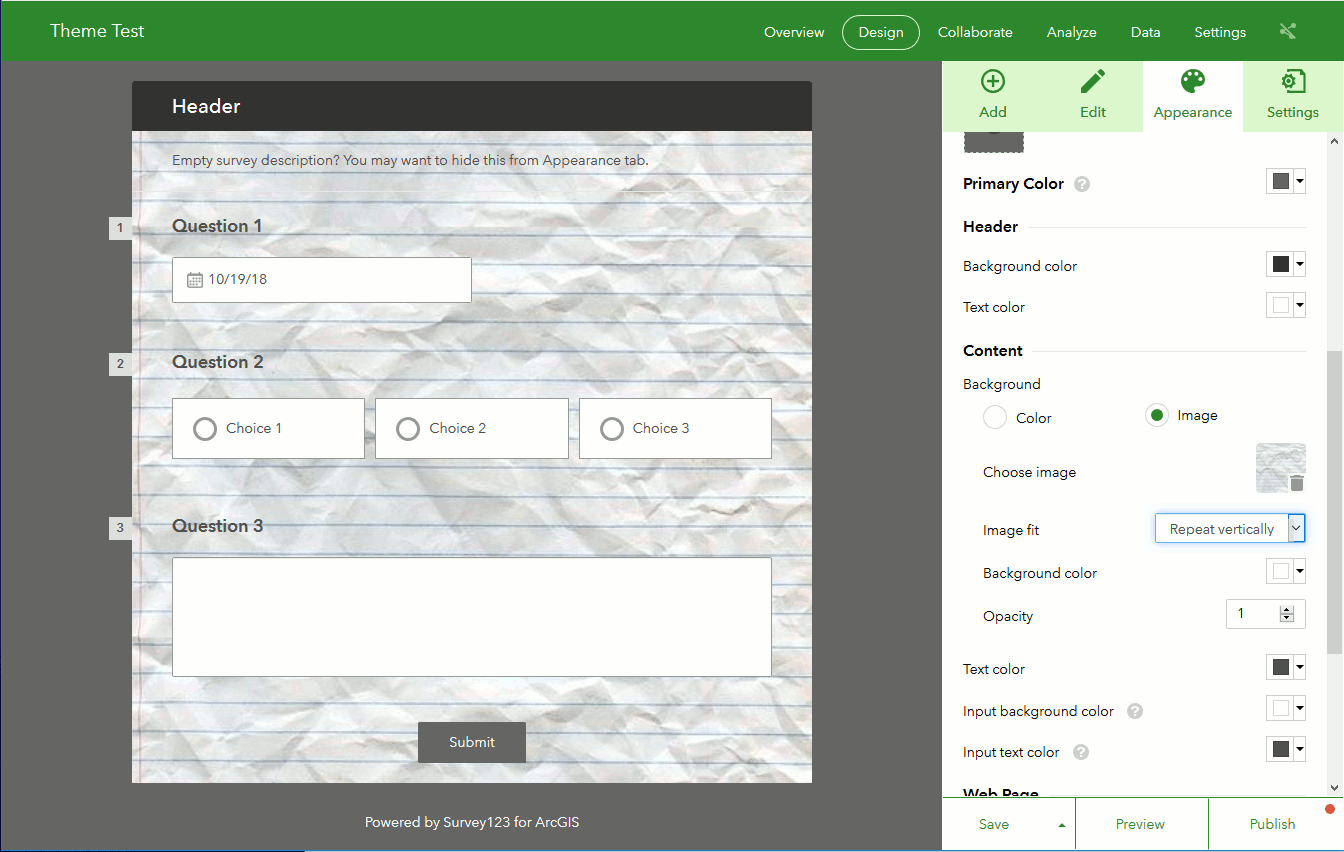Select the Color background radio button
This screenshot has width=1344, height=852.
(x=995, y=417)
